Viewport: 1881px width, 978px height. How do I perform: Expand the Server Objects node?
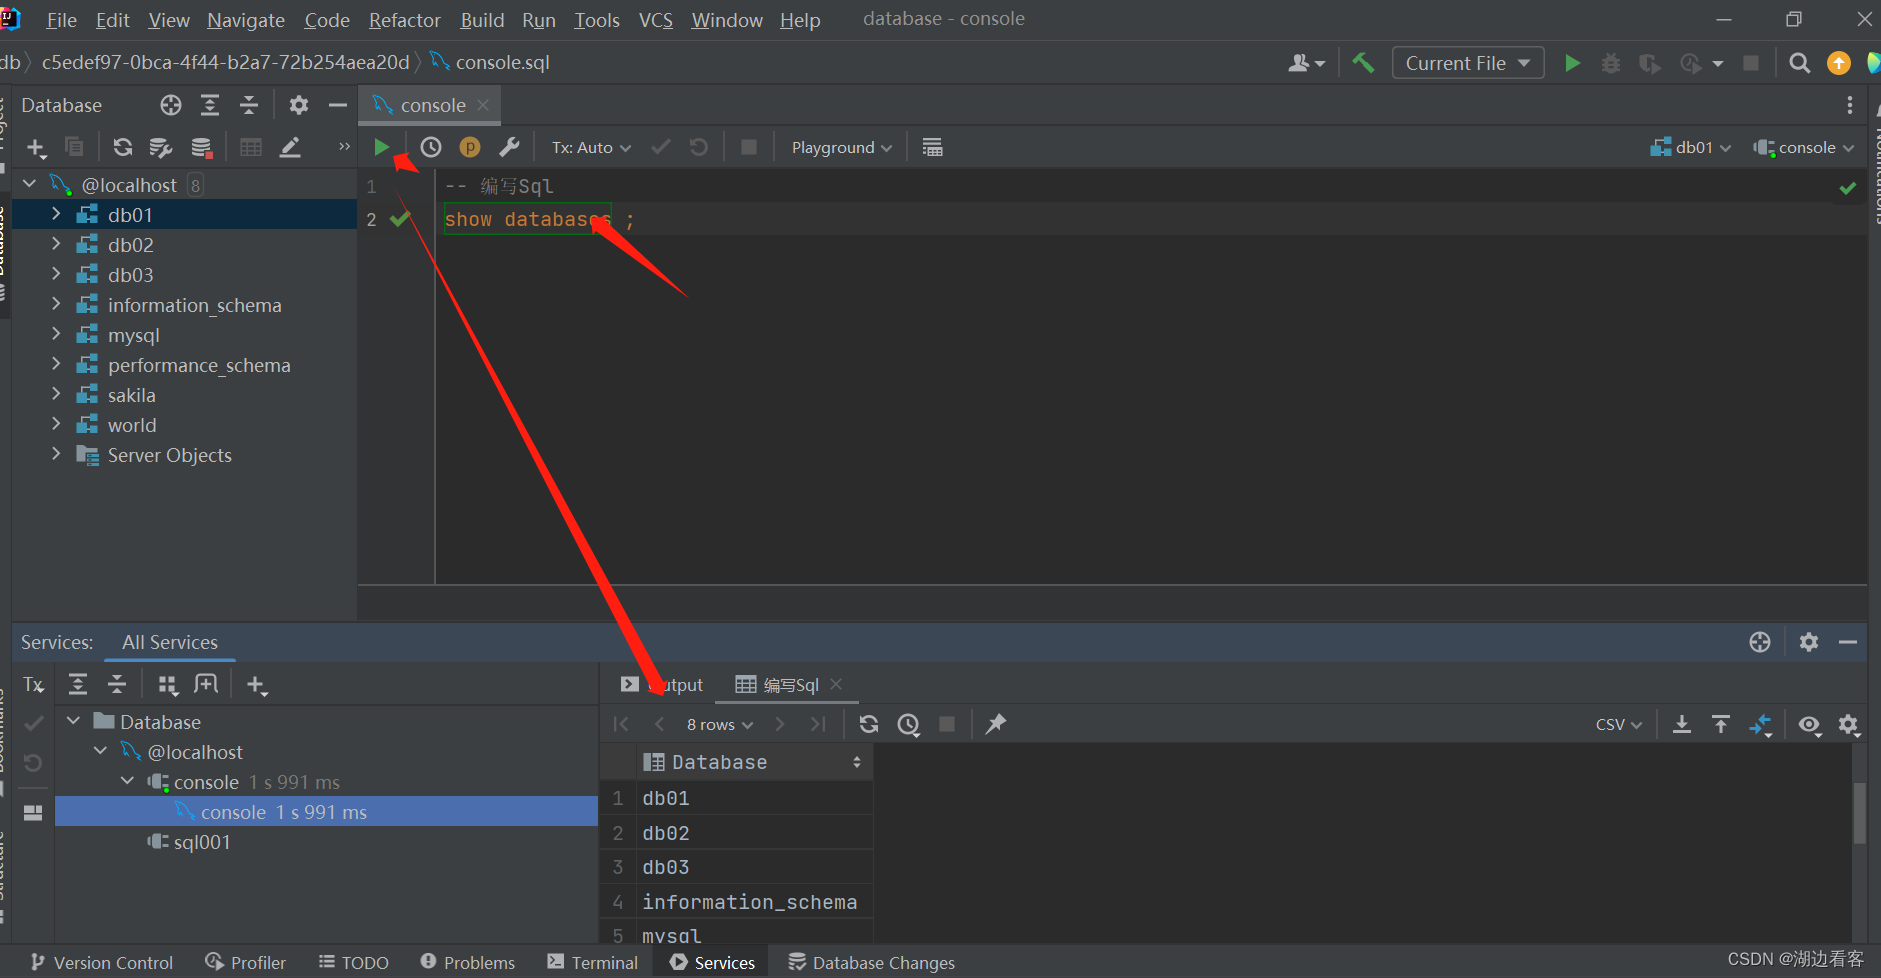[x=56, y=454]
